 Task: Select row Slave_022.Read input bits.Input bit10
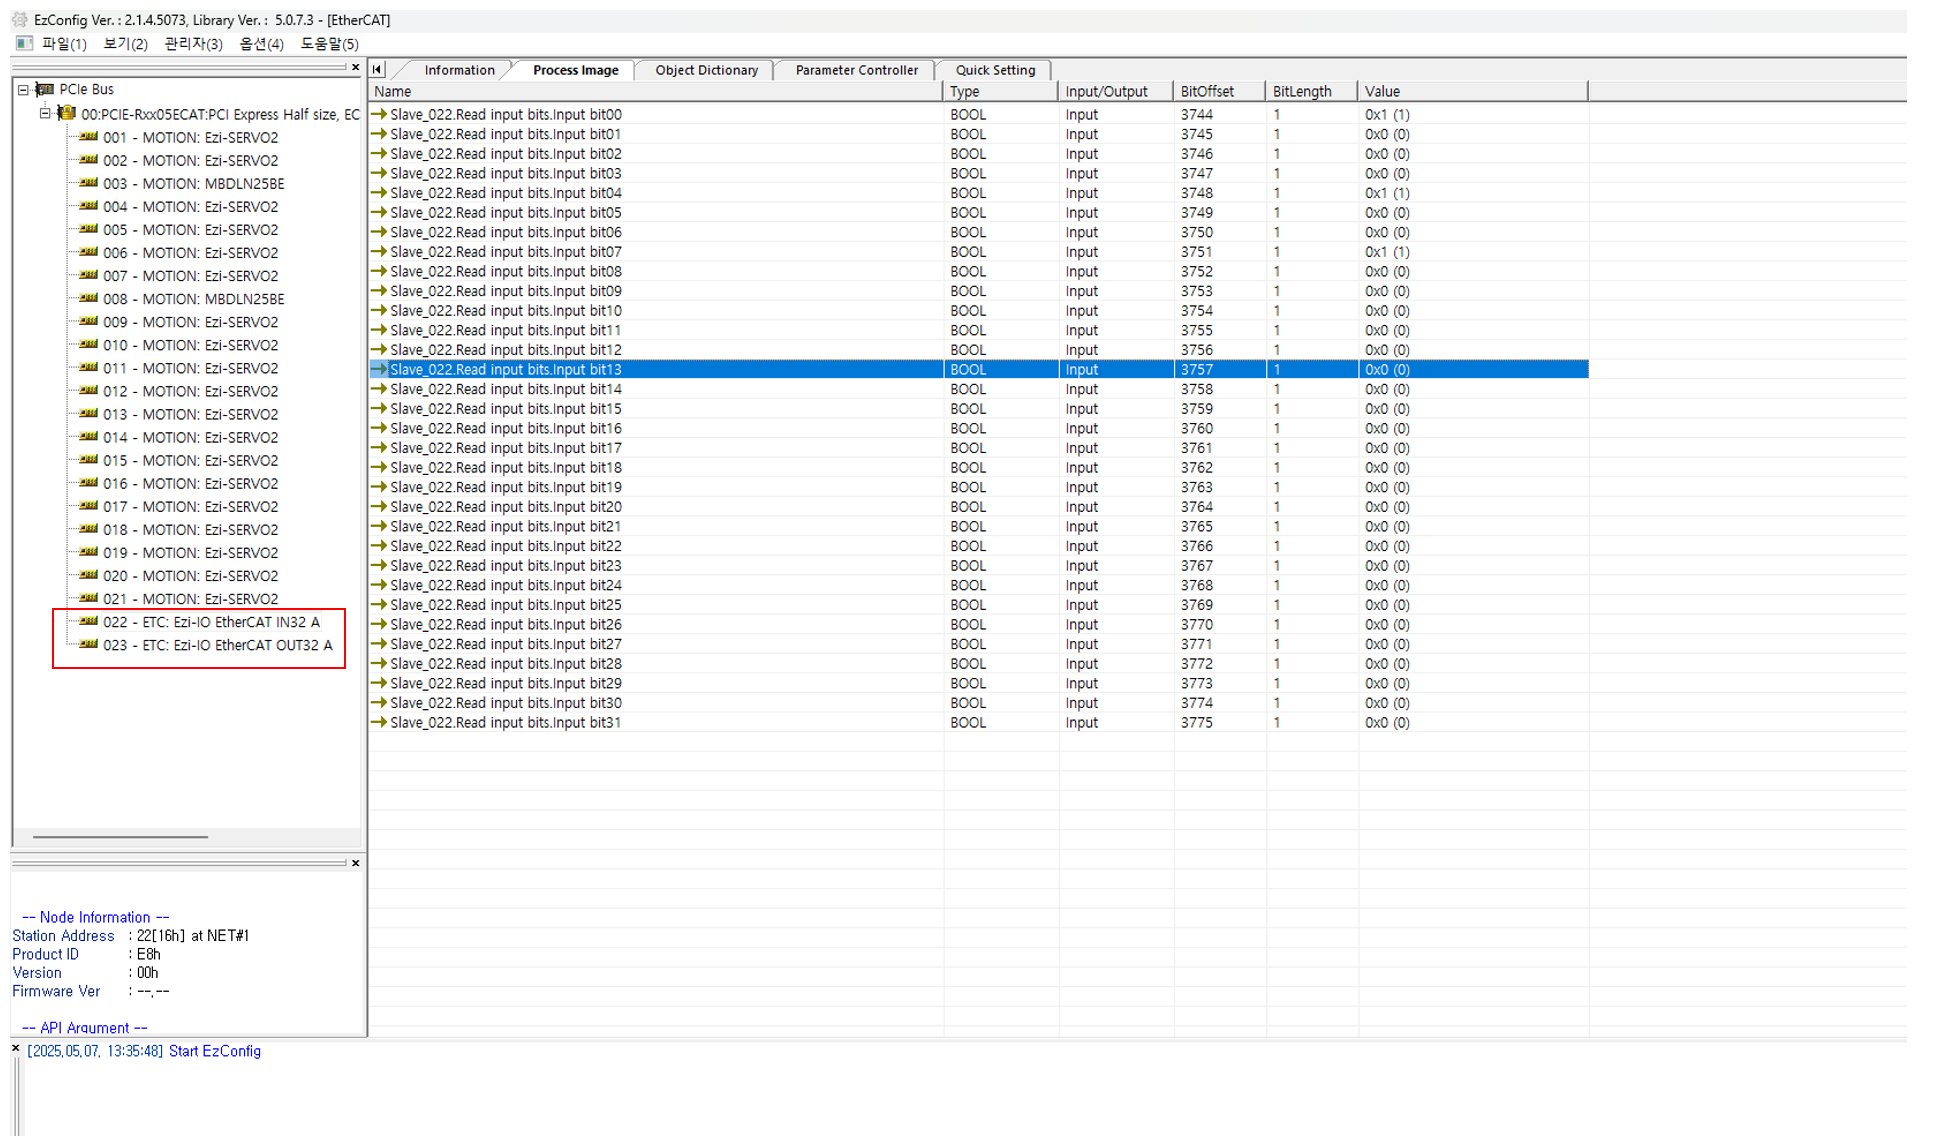pos(978,311)
